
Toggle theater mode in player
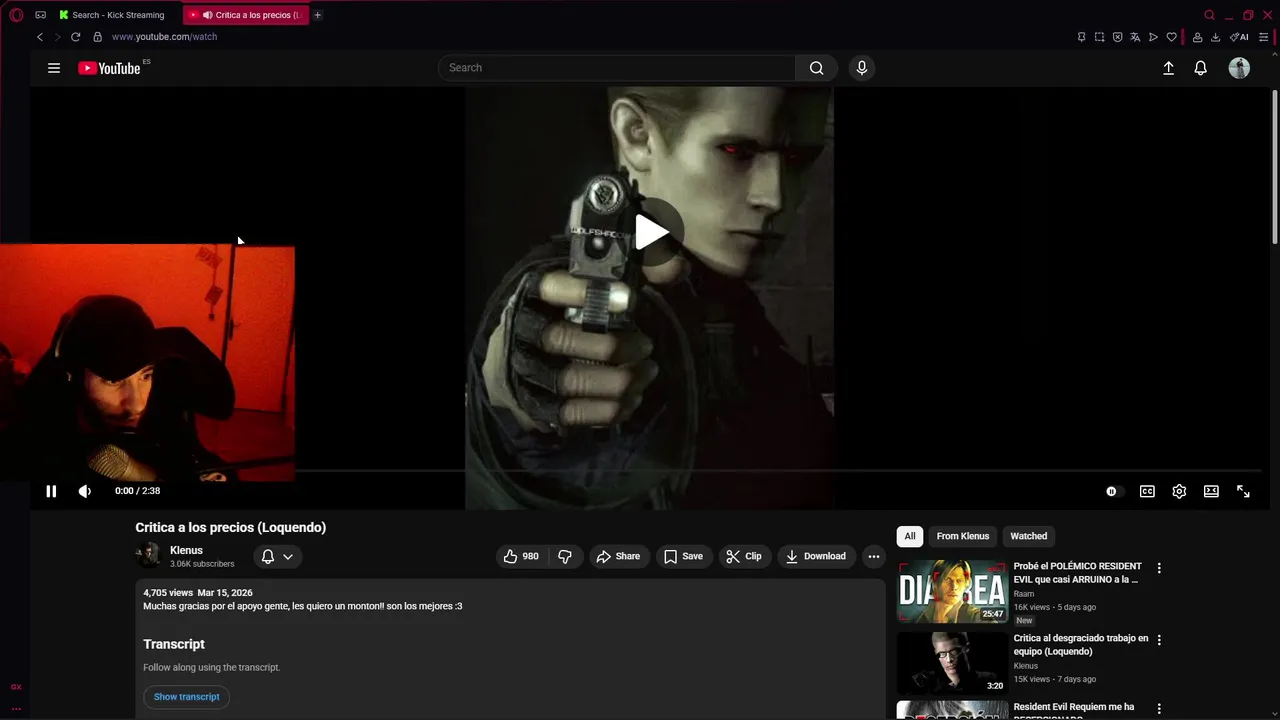[1211, 491]
